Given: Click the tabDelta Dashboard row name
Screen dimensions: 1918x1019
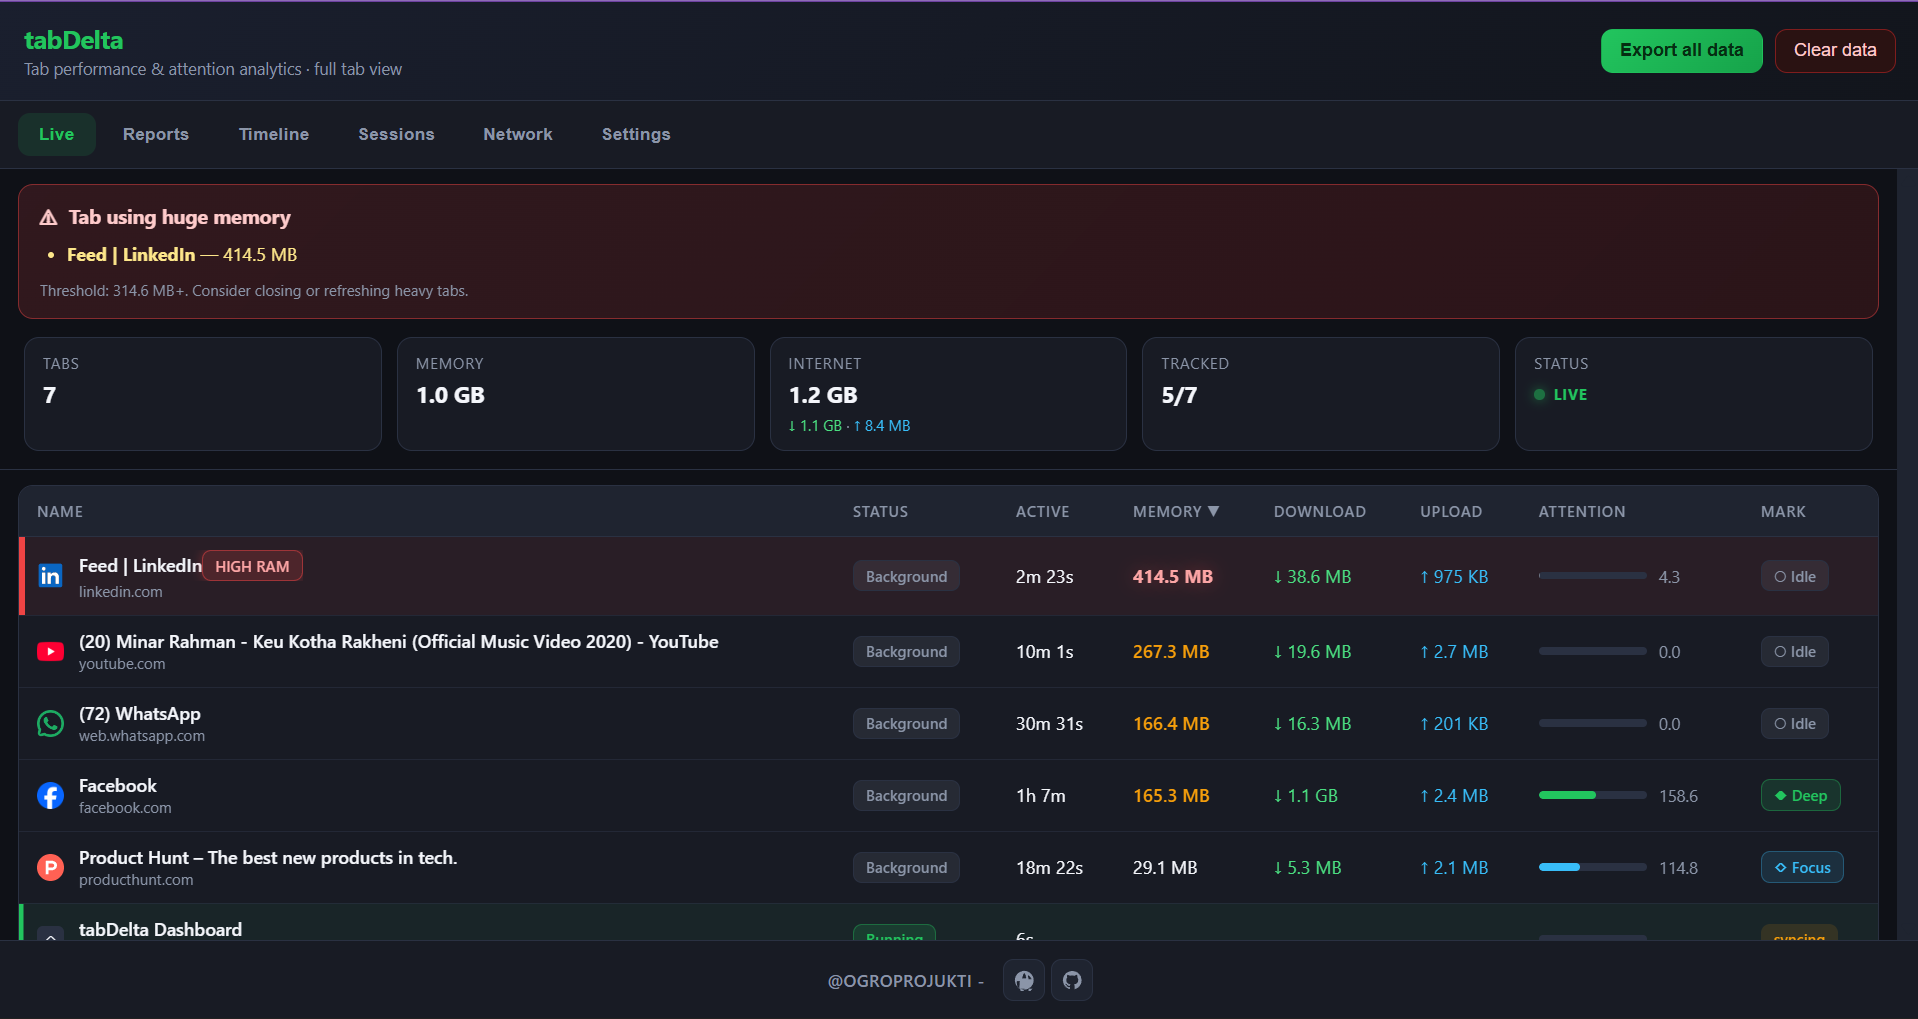Looking at the screenshot, I should point(160,930).
